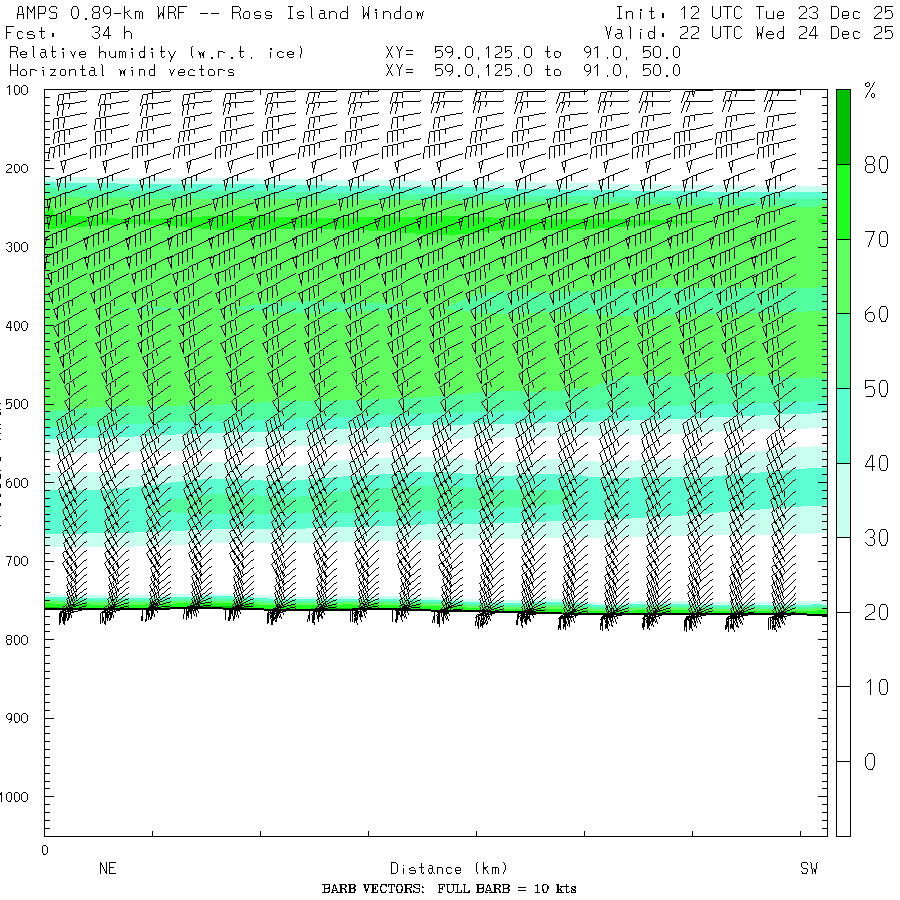Pick the color bar segment between 60 and 70
Viewport: 900px width, 900px height.
tap(843, 276)
